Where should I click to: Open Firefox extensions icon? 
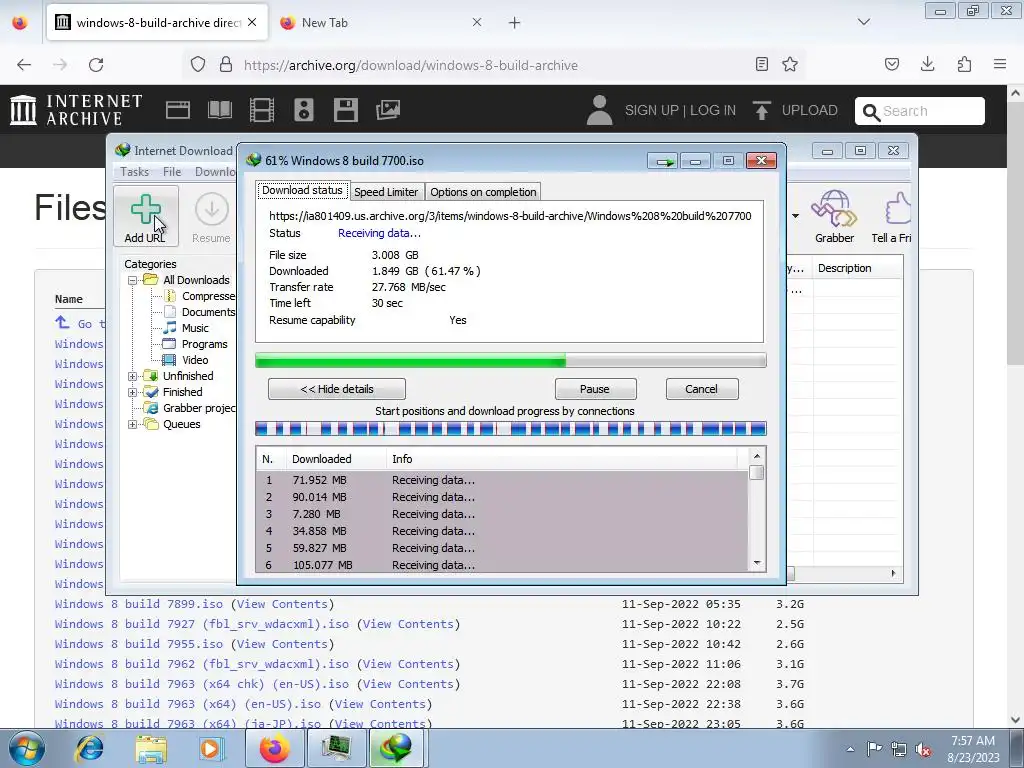964,64
